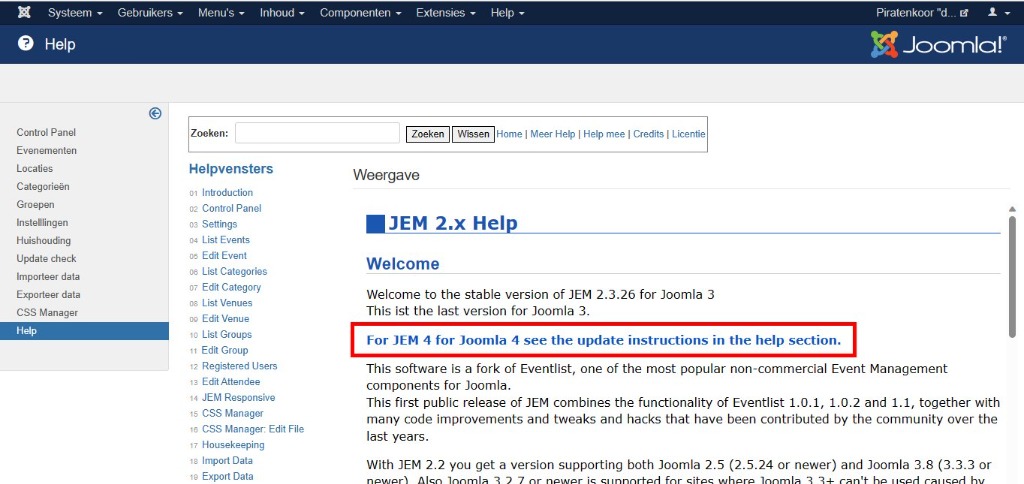Collapse the sidebar with the arrow icon

tap(155, 114)
